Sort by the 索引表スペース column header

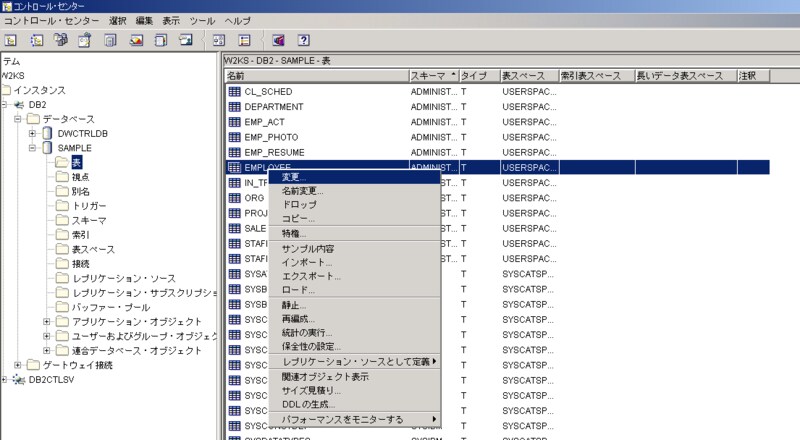(x=597, y=76)
